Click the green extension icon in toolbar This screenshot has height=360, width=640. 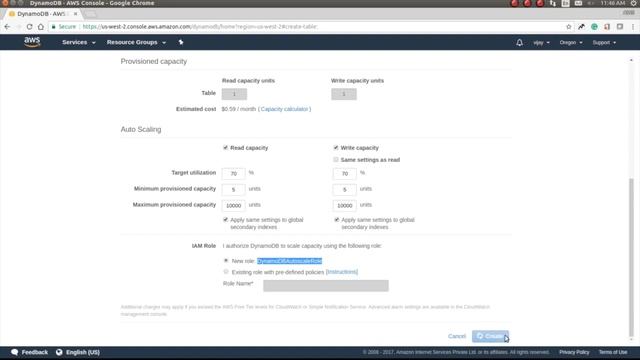pyautogui.click(x=594, y=27)
